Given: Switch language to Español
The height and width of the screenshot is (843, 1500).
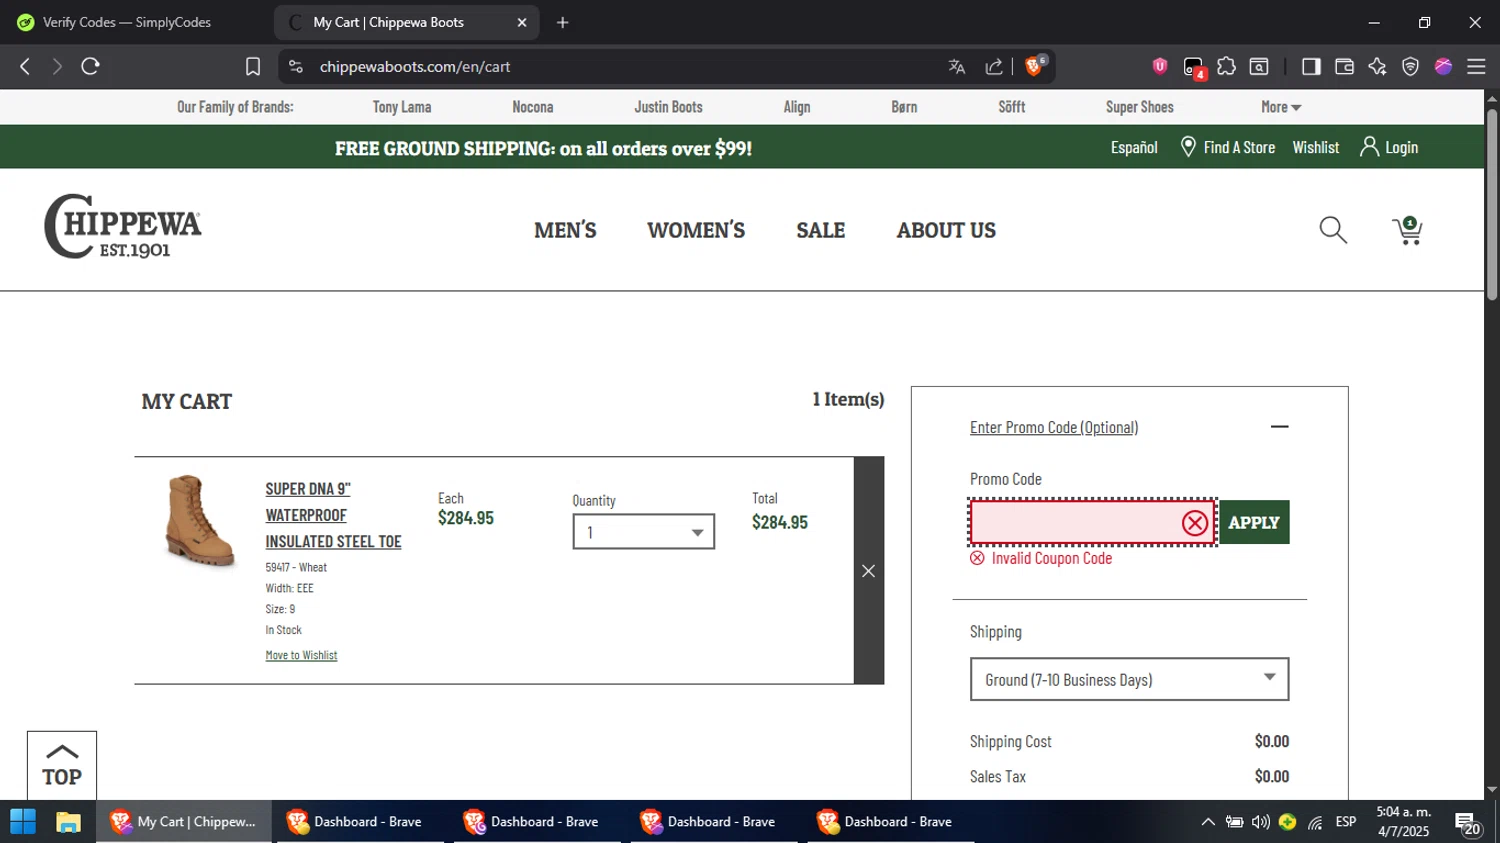Looking at the screenshot, I should pos(1134,147).
